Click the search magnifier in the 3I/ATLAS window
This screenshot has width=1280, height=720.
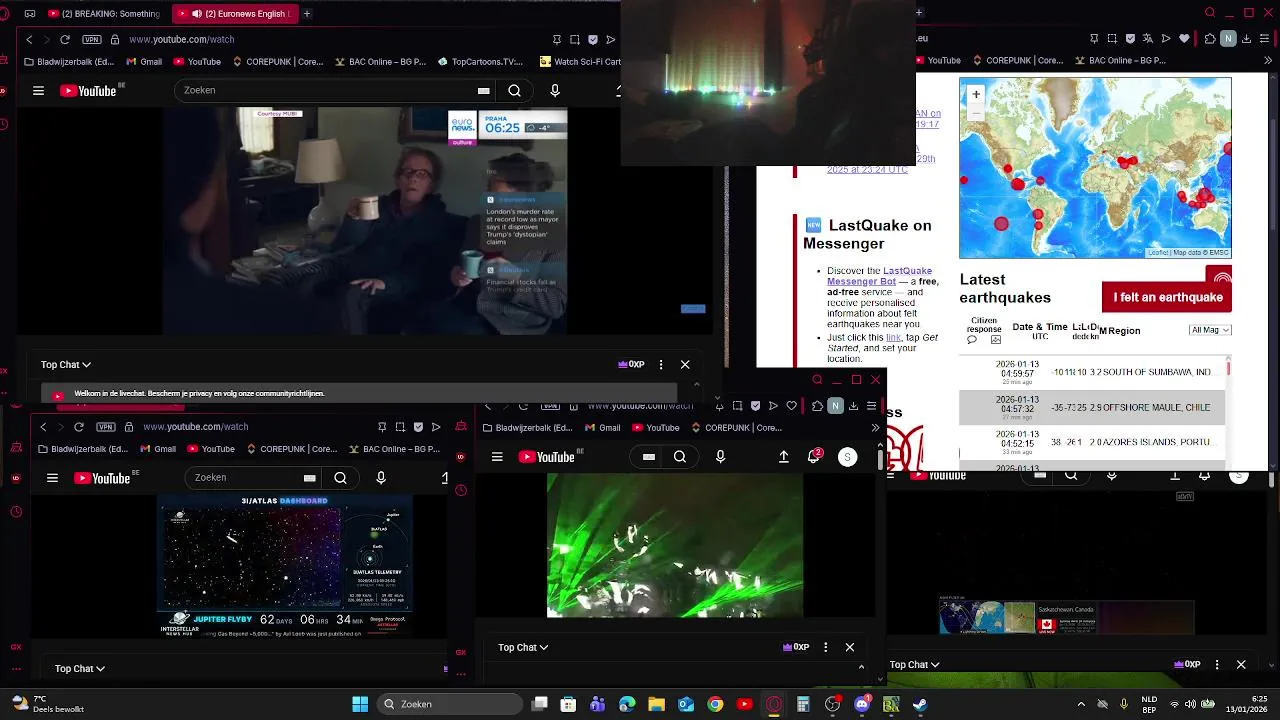340,478
